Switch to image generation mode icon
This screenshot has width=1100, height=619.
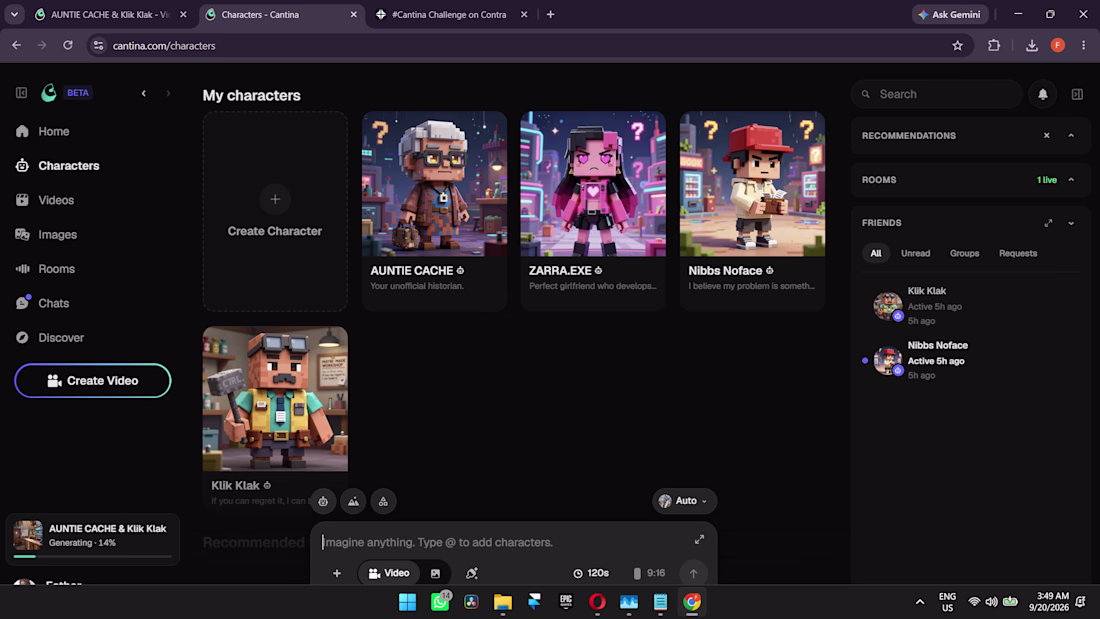pos(435,573)
